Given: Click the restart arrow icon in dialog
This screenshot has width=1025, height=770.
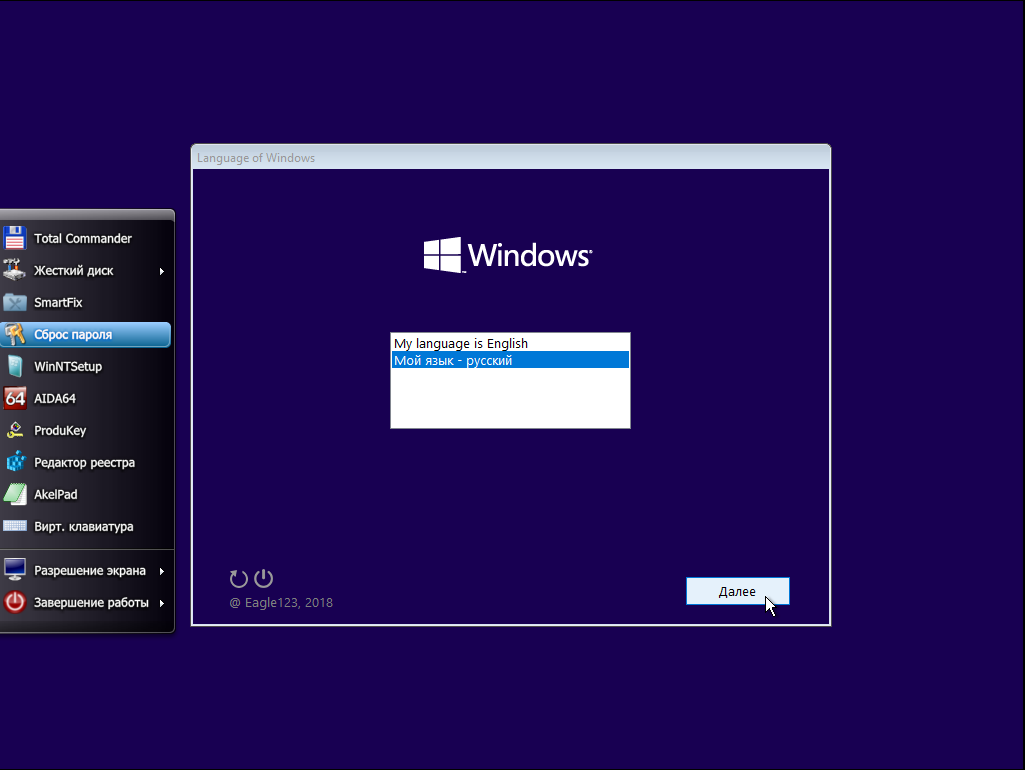Looking at the screenshot, I should coord(239,578).
